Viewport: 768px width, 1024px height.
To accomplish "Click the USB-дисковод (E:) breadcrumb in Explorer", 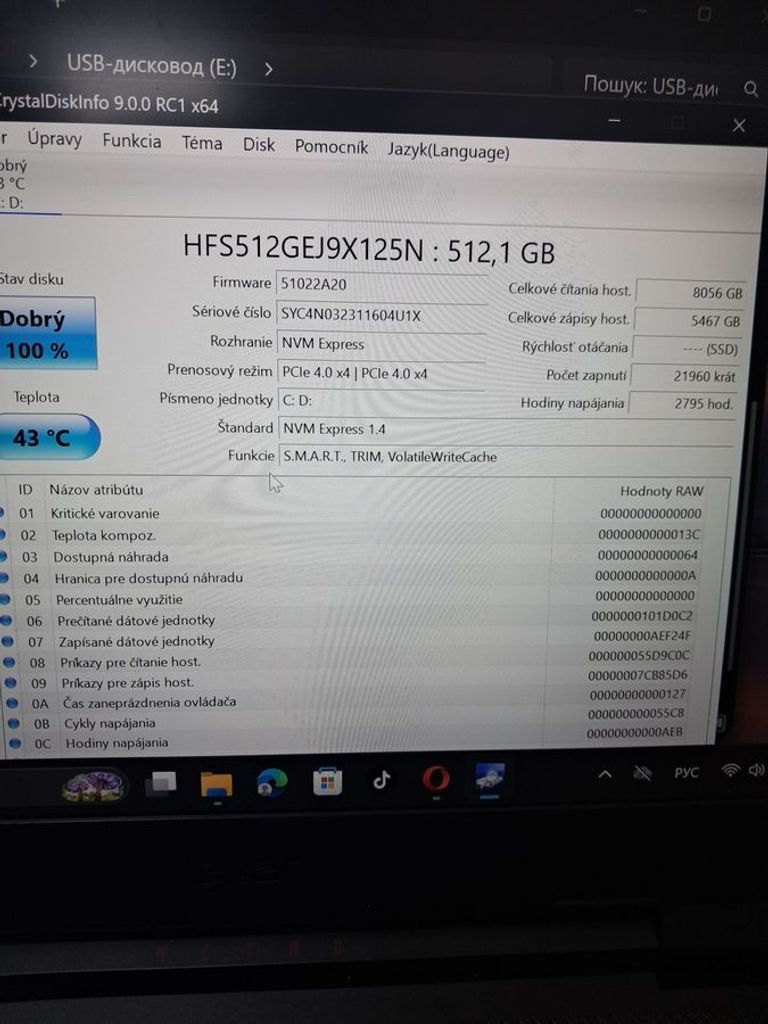I will tap(152, 66).
